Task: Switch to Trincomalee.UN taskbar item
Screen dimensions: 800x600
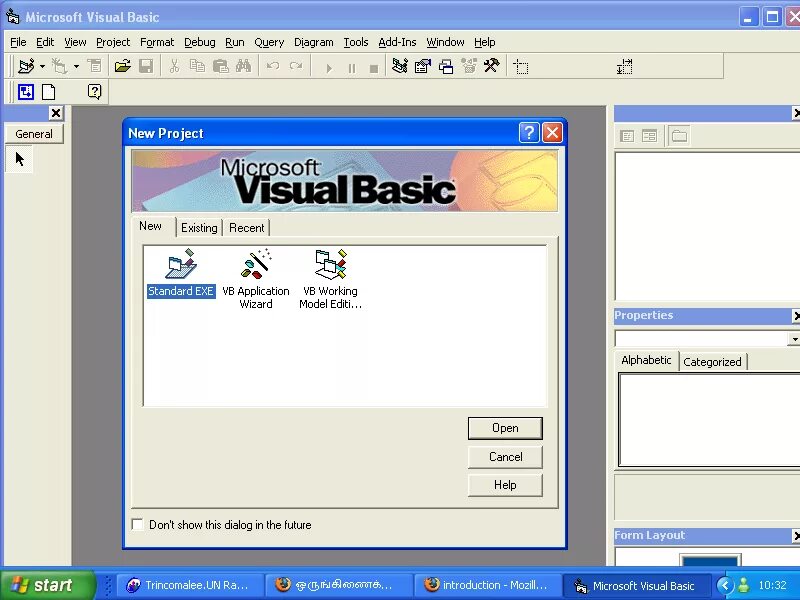Action: pyautogui.click(x=190, y=585)
